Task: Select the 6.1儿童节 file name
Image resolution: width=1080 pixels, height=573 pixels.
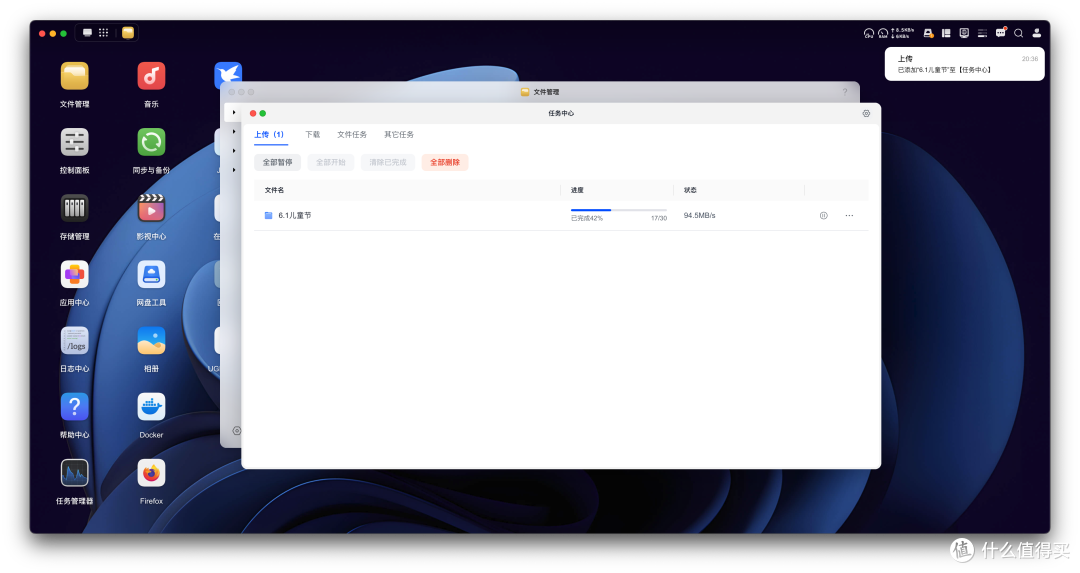Action: click(x=295, y=216)
